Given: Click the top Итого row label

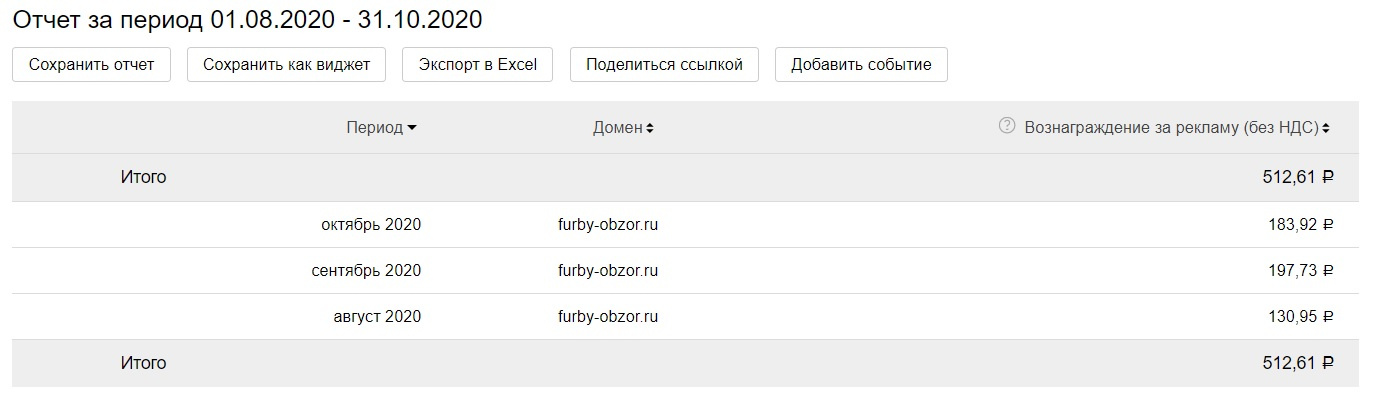Looking at the screenshot, I should tap(143, 177).
